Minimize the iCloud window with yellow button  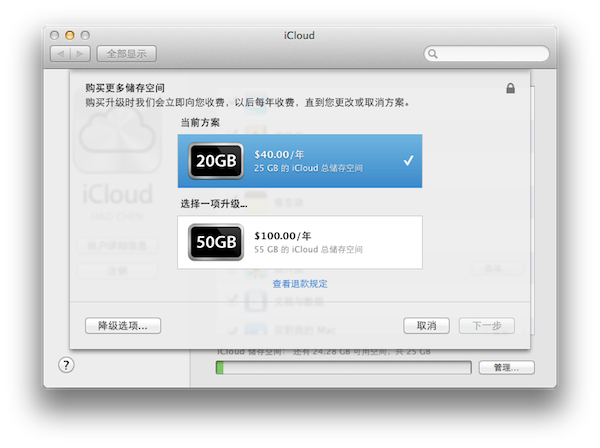pyautogui.click(x=70, y=35)
